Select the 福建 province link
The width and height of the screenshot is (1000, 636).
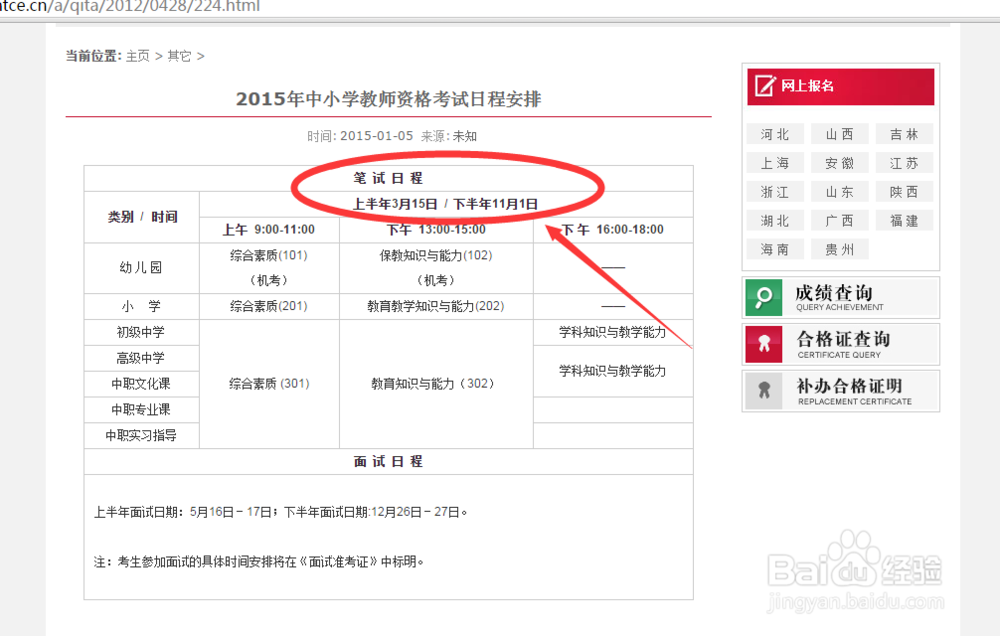(x=903, y=220)
